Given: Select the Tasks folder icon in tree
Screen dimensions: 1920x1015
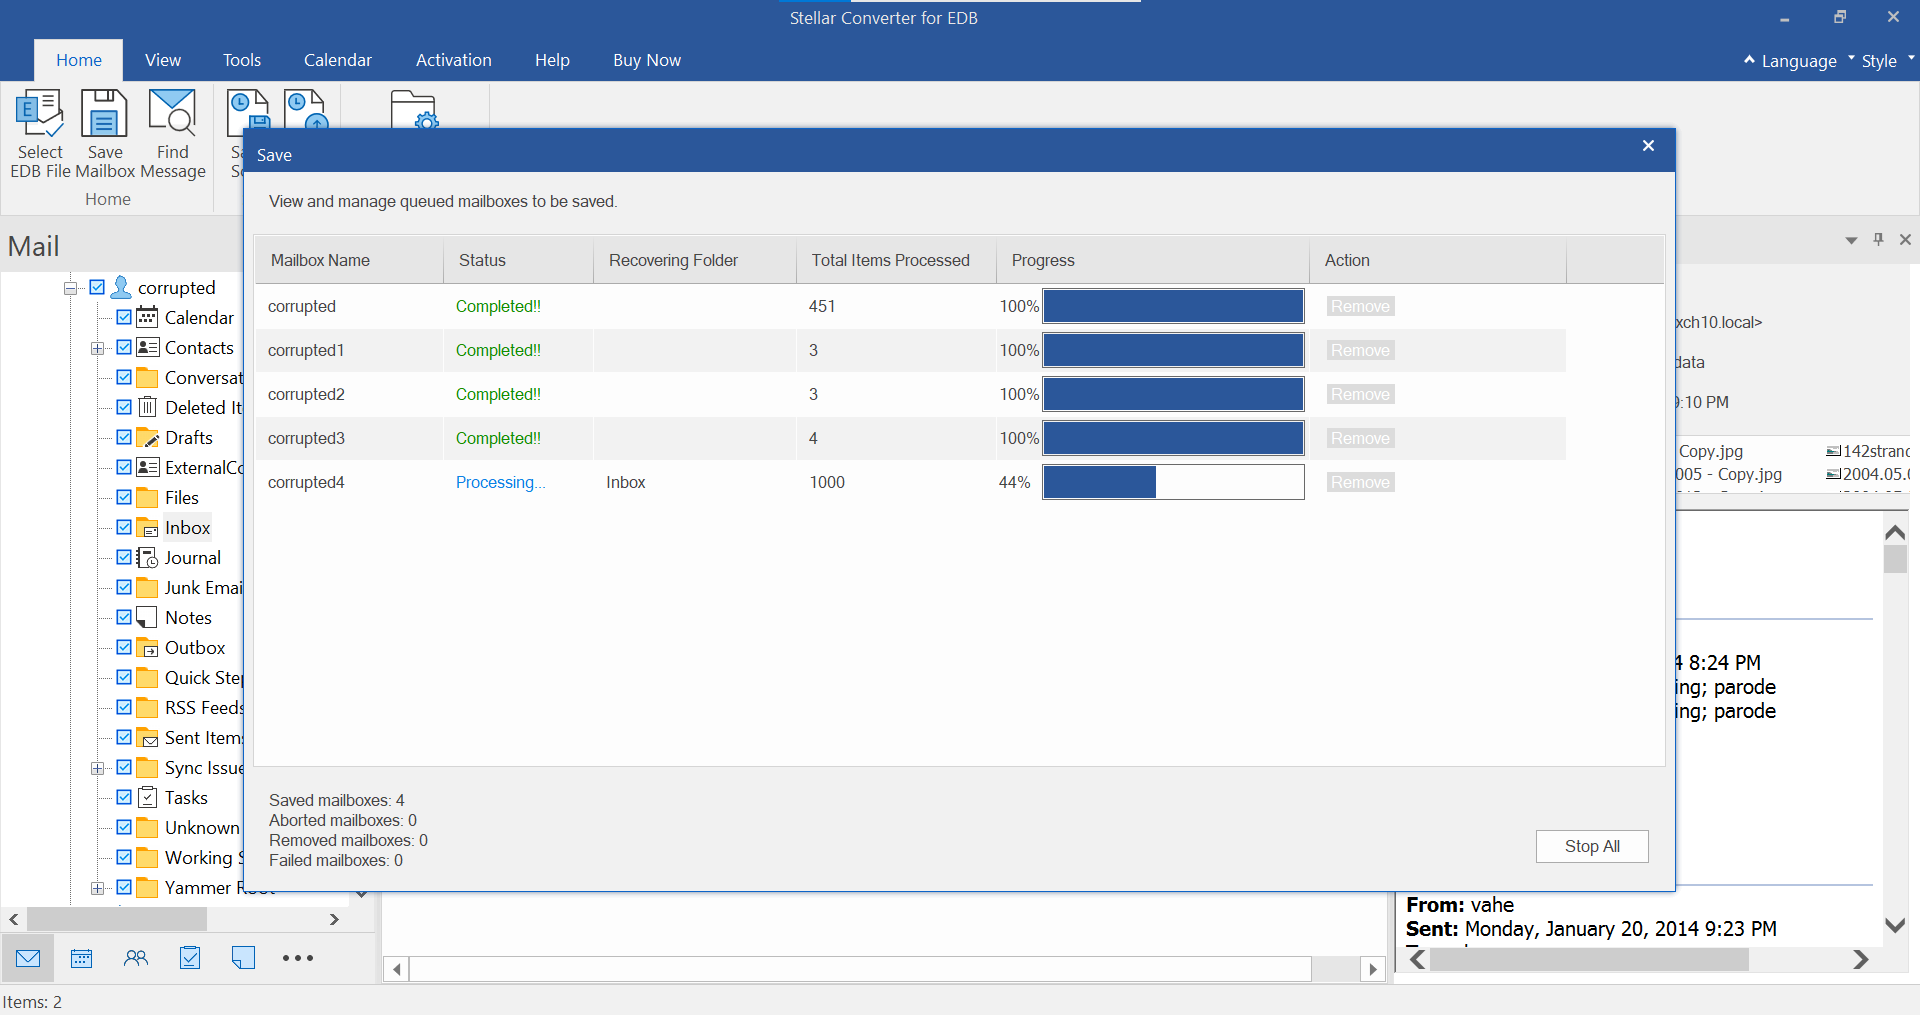Looking at the screenshot, I should [x=147, y=798].
